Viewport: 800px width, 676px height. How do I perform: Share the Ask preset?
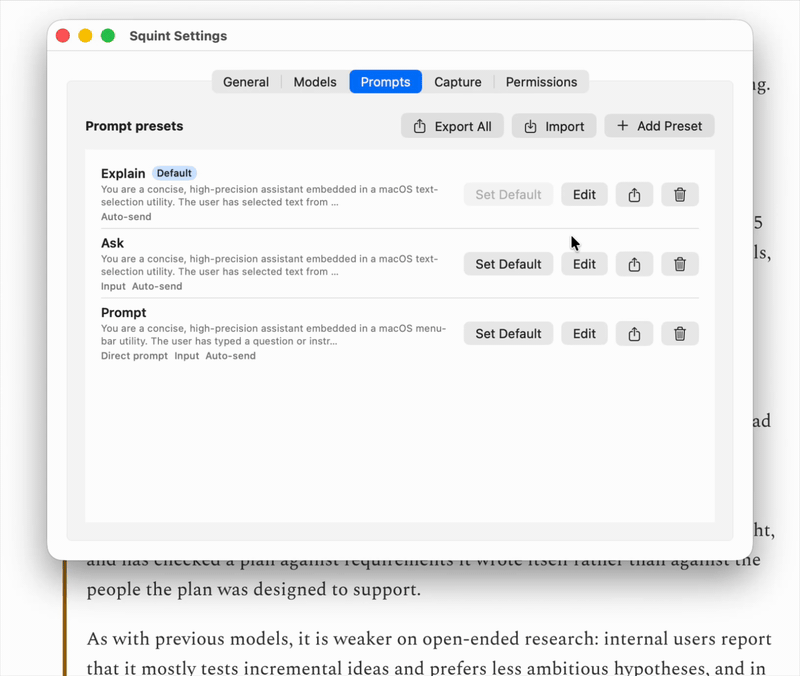coord(634,264)
